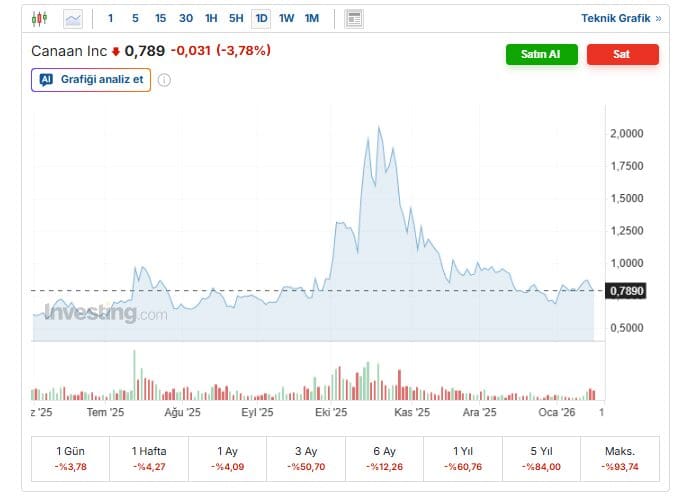Click the 0,7890 current price label on axis
Screen dimensions: 679x497
pos(627,291)
